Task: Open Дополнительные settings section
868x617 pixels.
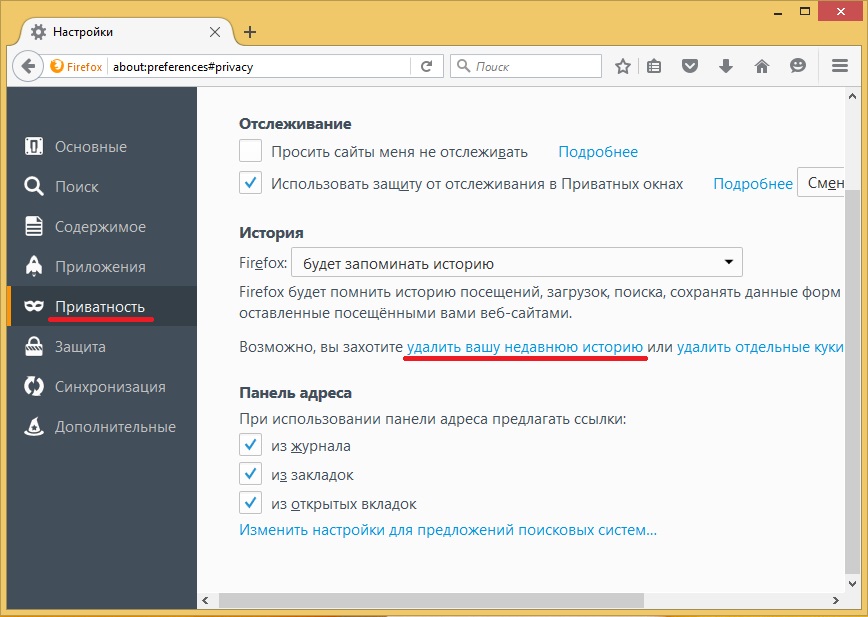Action: tap(102, 426)
